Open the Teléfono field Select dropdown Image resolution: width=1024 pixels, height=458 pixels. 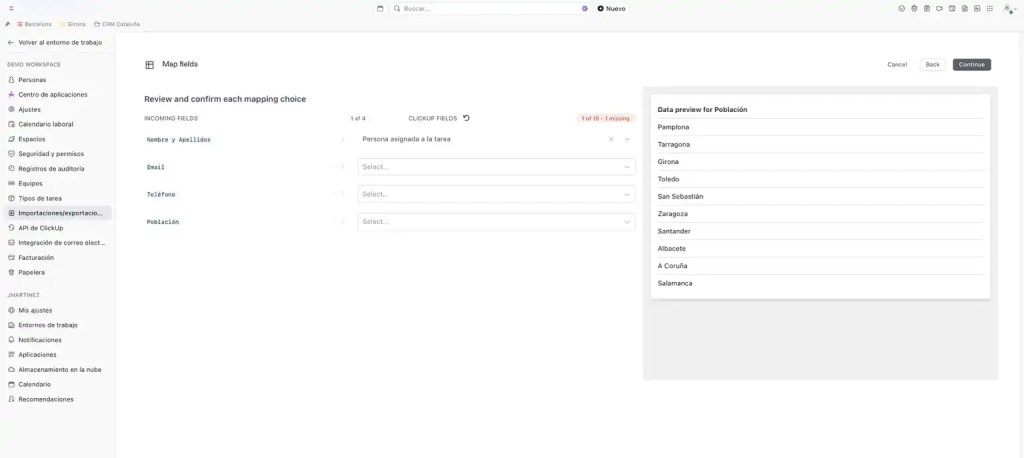(496, 194)
